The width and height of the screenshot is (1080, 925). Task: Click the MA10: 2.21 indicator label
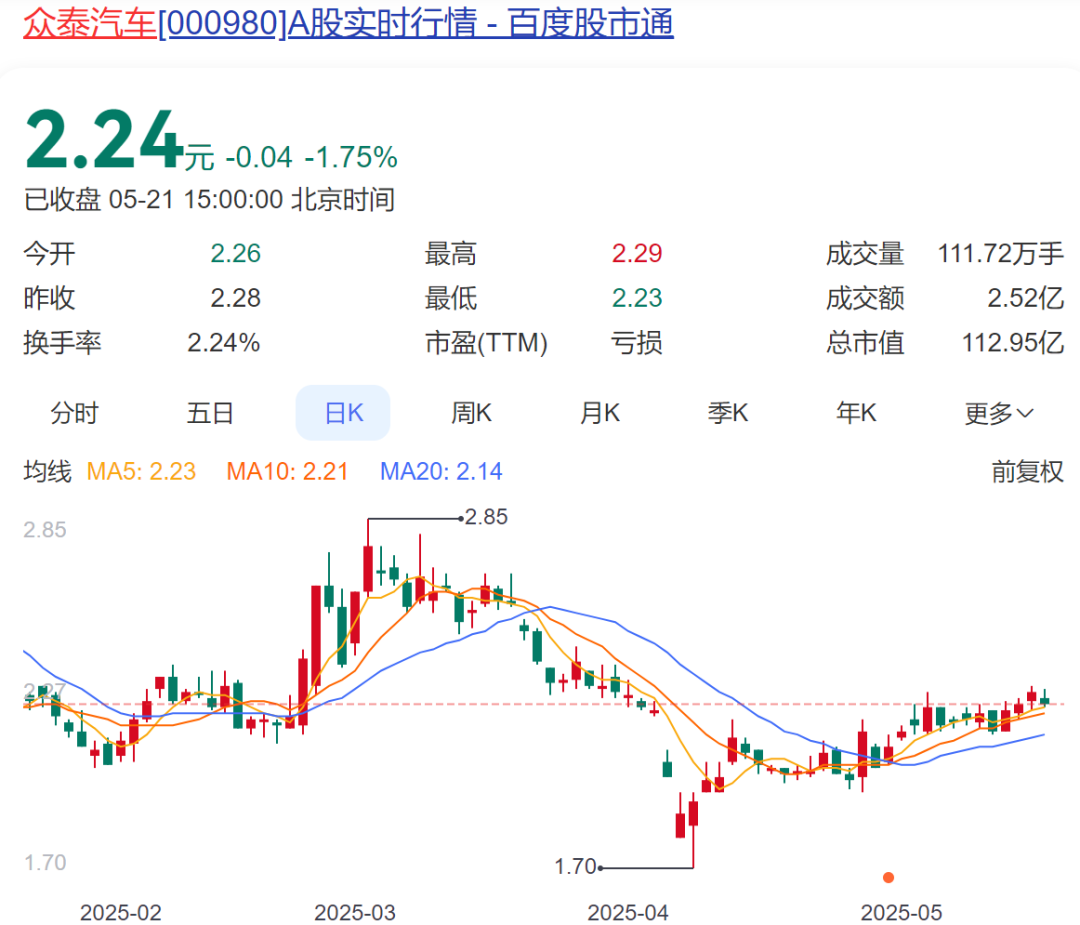point(287,472)
